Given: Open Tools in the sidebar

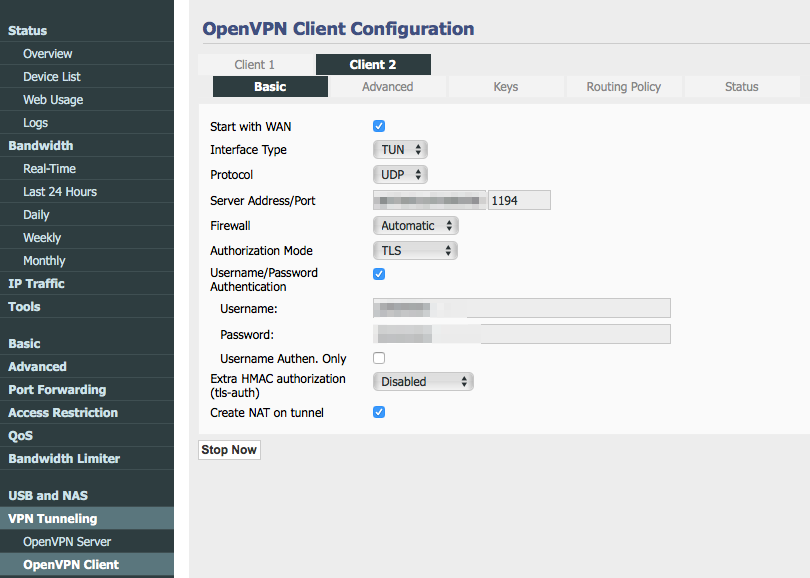Looking at the screenshot, I should 87,306.
